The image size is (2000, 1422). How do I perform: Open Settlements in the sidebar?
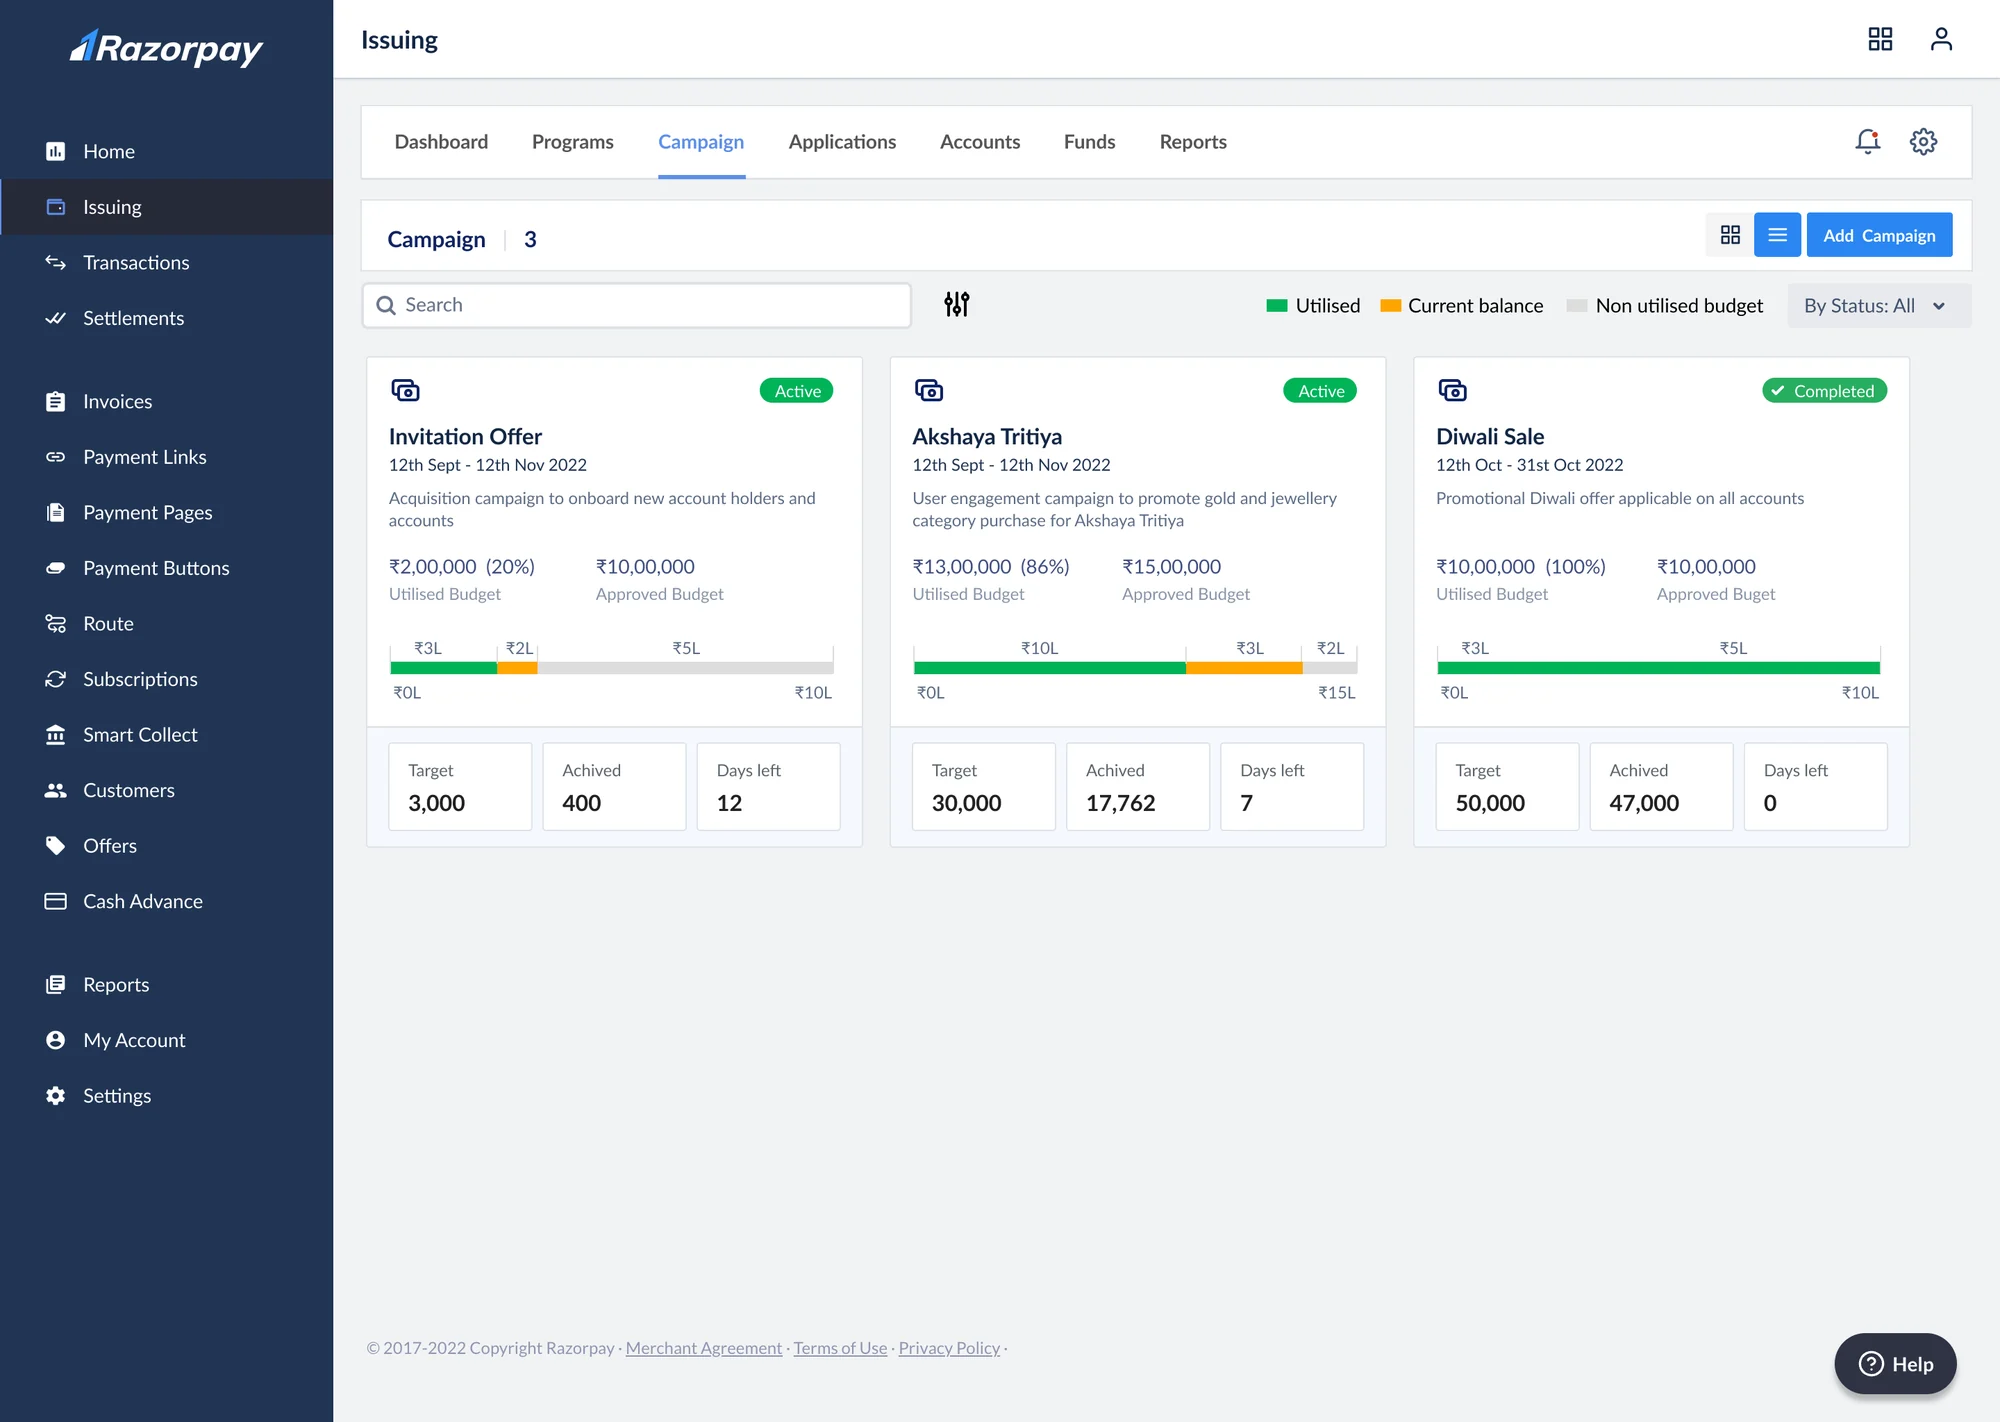pyautogui.click(x=166, y=318)
